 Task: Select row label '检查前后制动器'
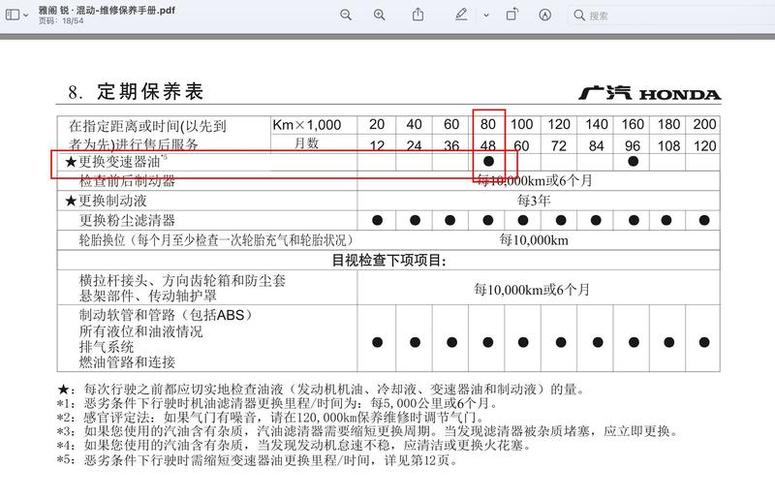click(127, 181)
